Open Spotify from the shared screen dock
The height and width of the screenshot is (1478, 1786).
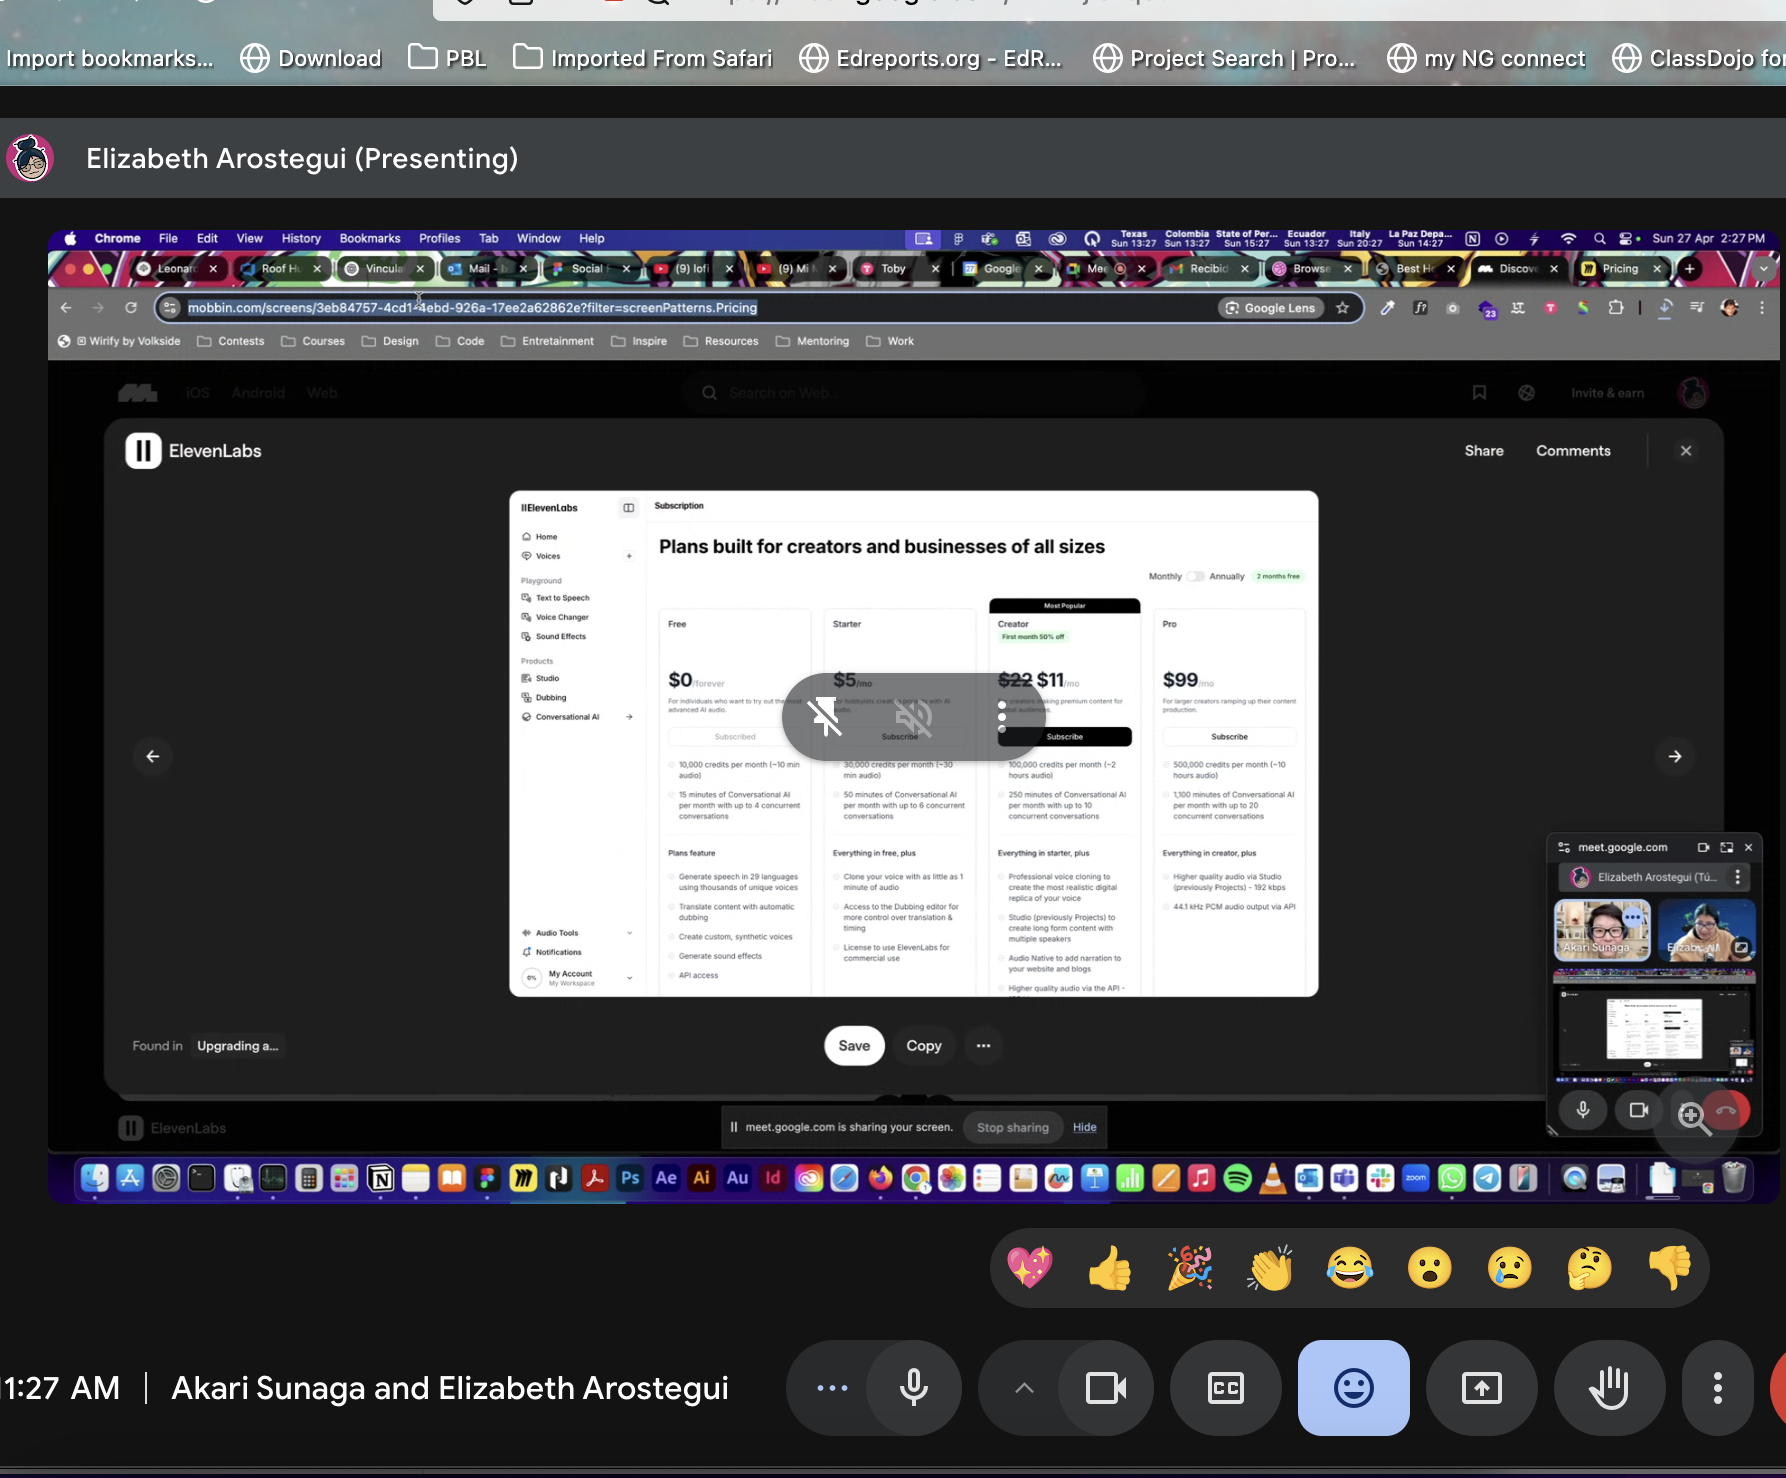(1237, 1178)
